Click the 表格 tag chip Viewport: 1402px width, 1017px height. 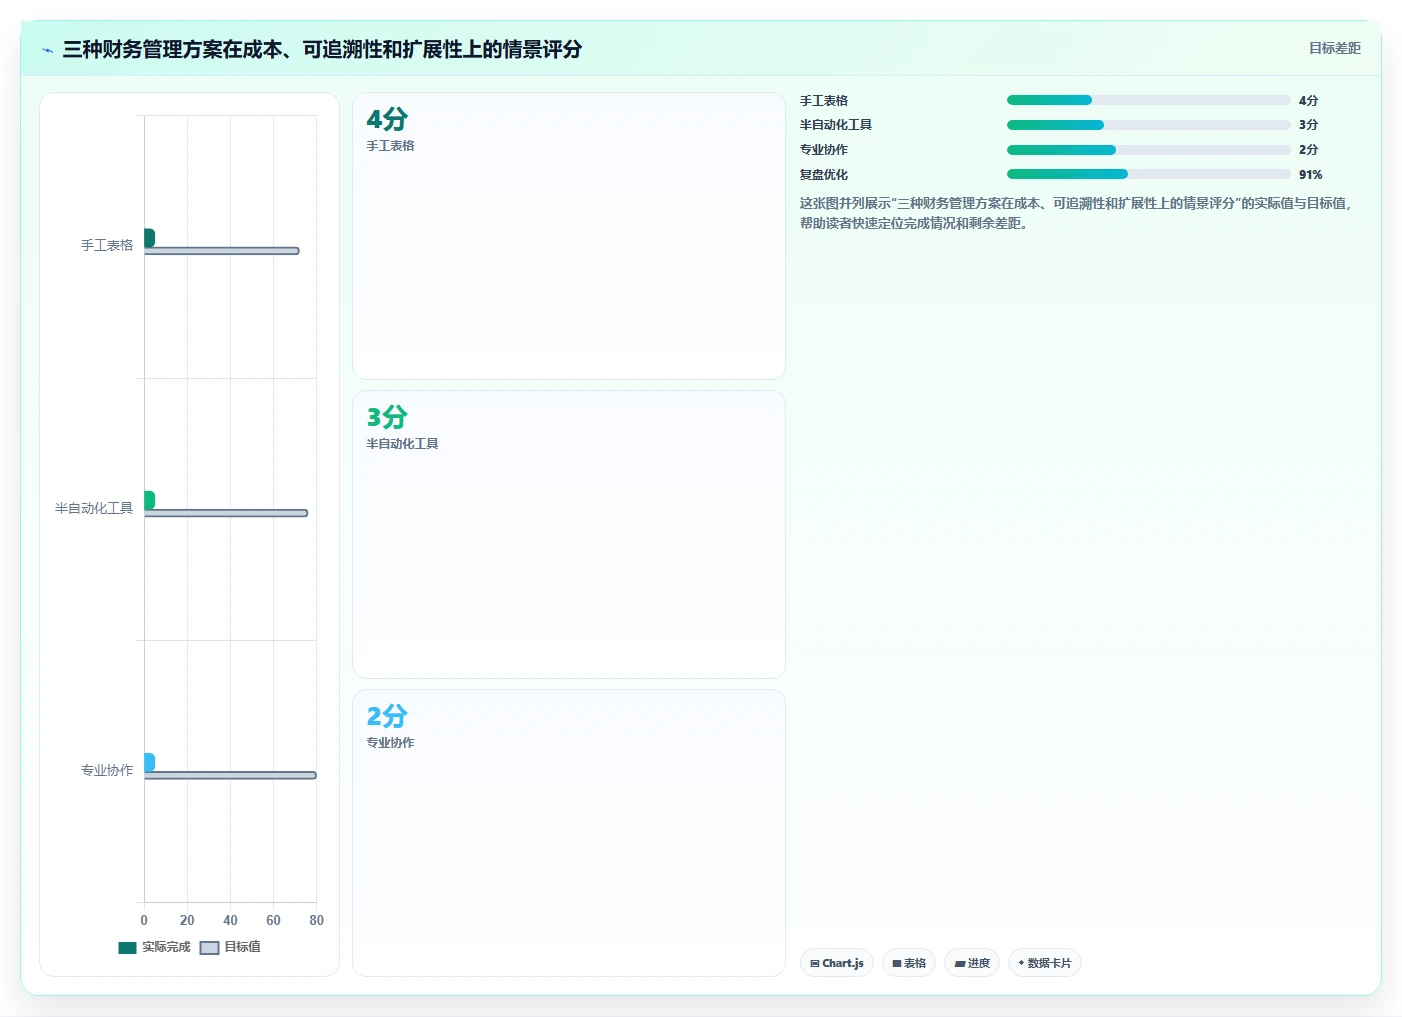pyautogui.click(x=909, y=963)
